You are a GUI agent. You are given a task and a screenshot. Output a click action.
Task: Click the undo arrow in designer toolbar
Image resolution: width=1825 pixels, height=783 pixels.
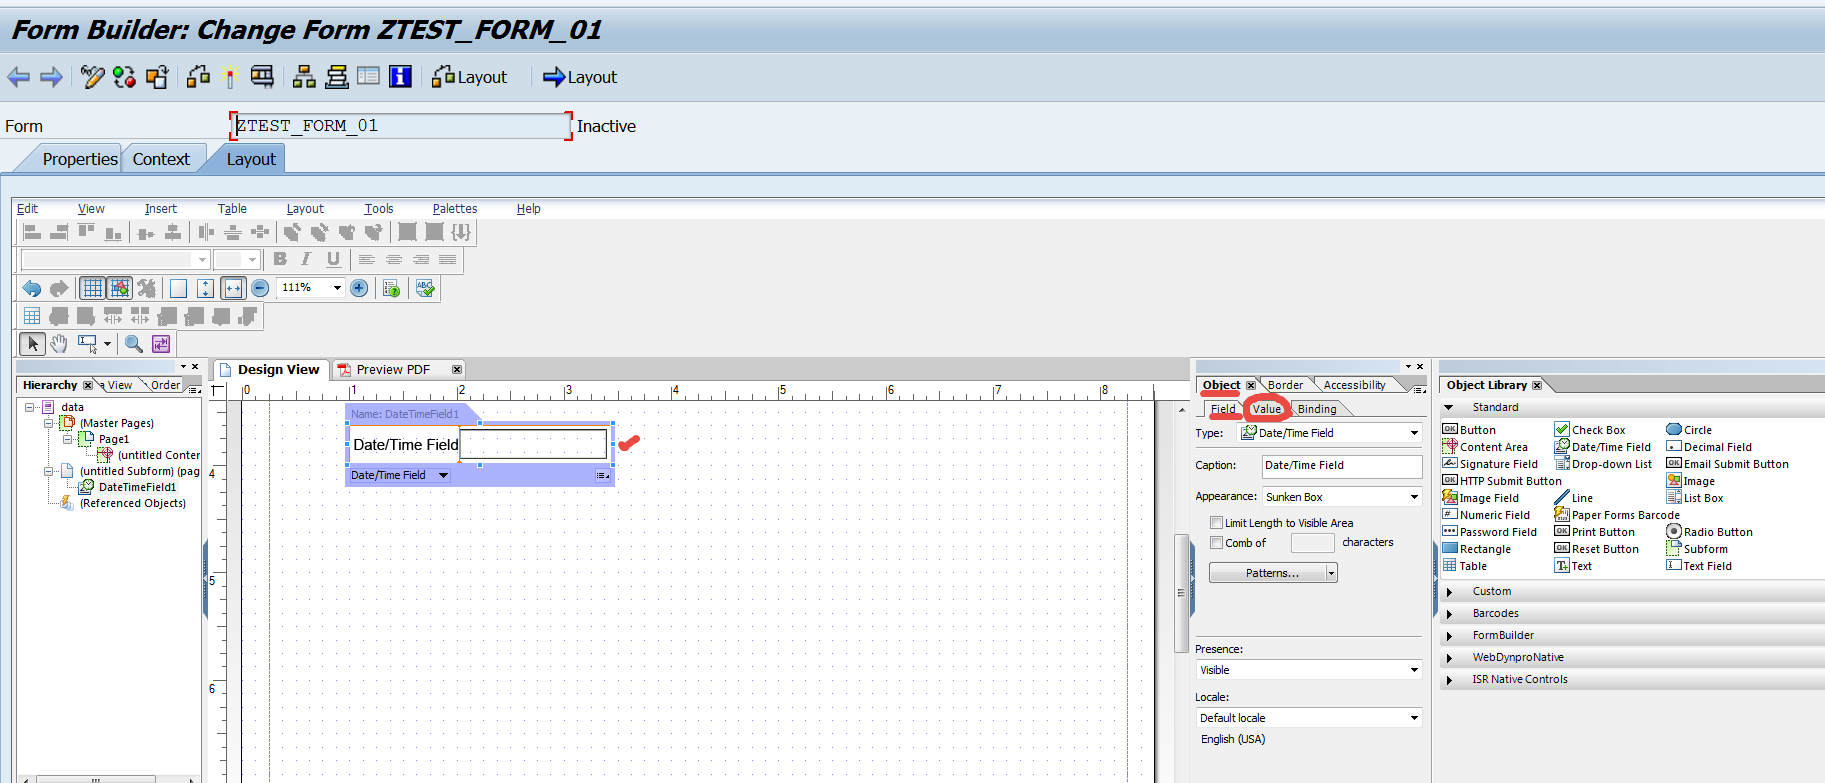coord(32,288)
